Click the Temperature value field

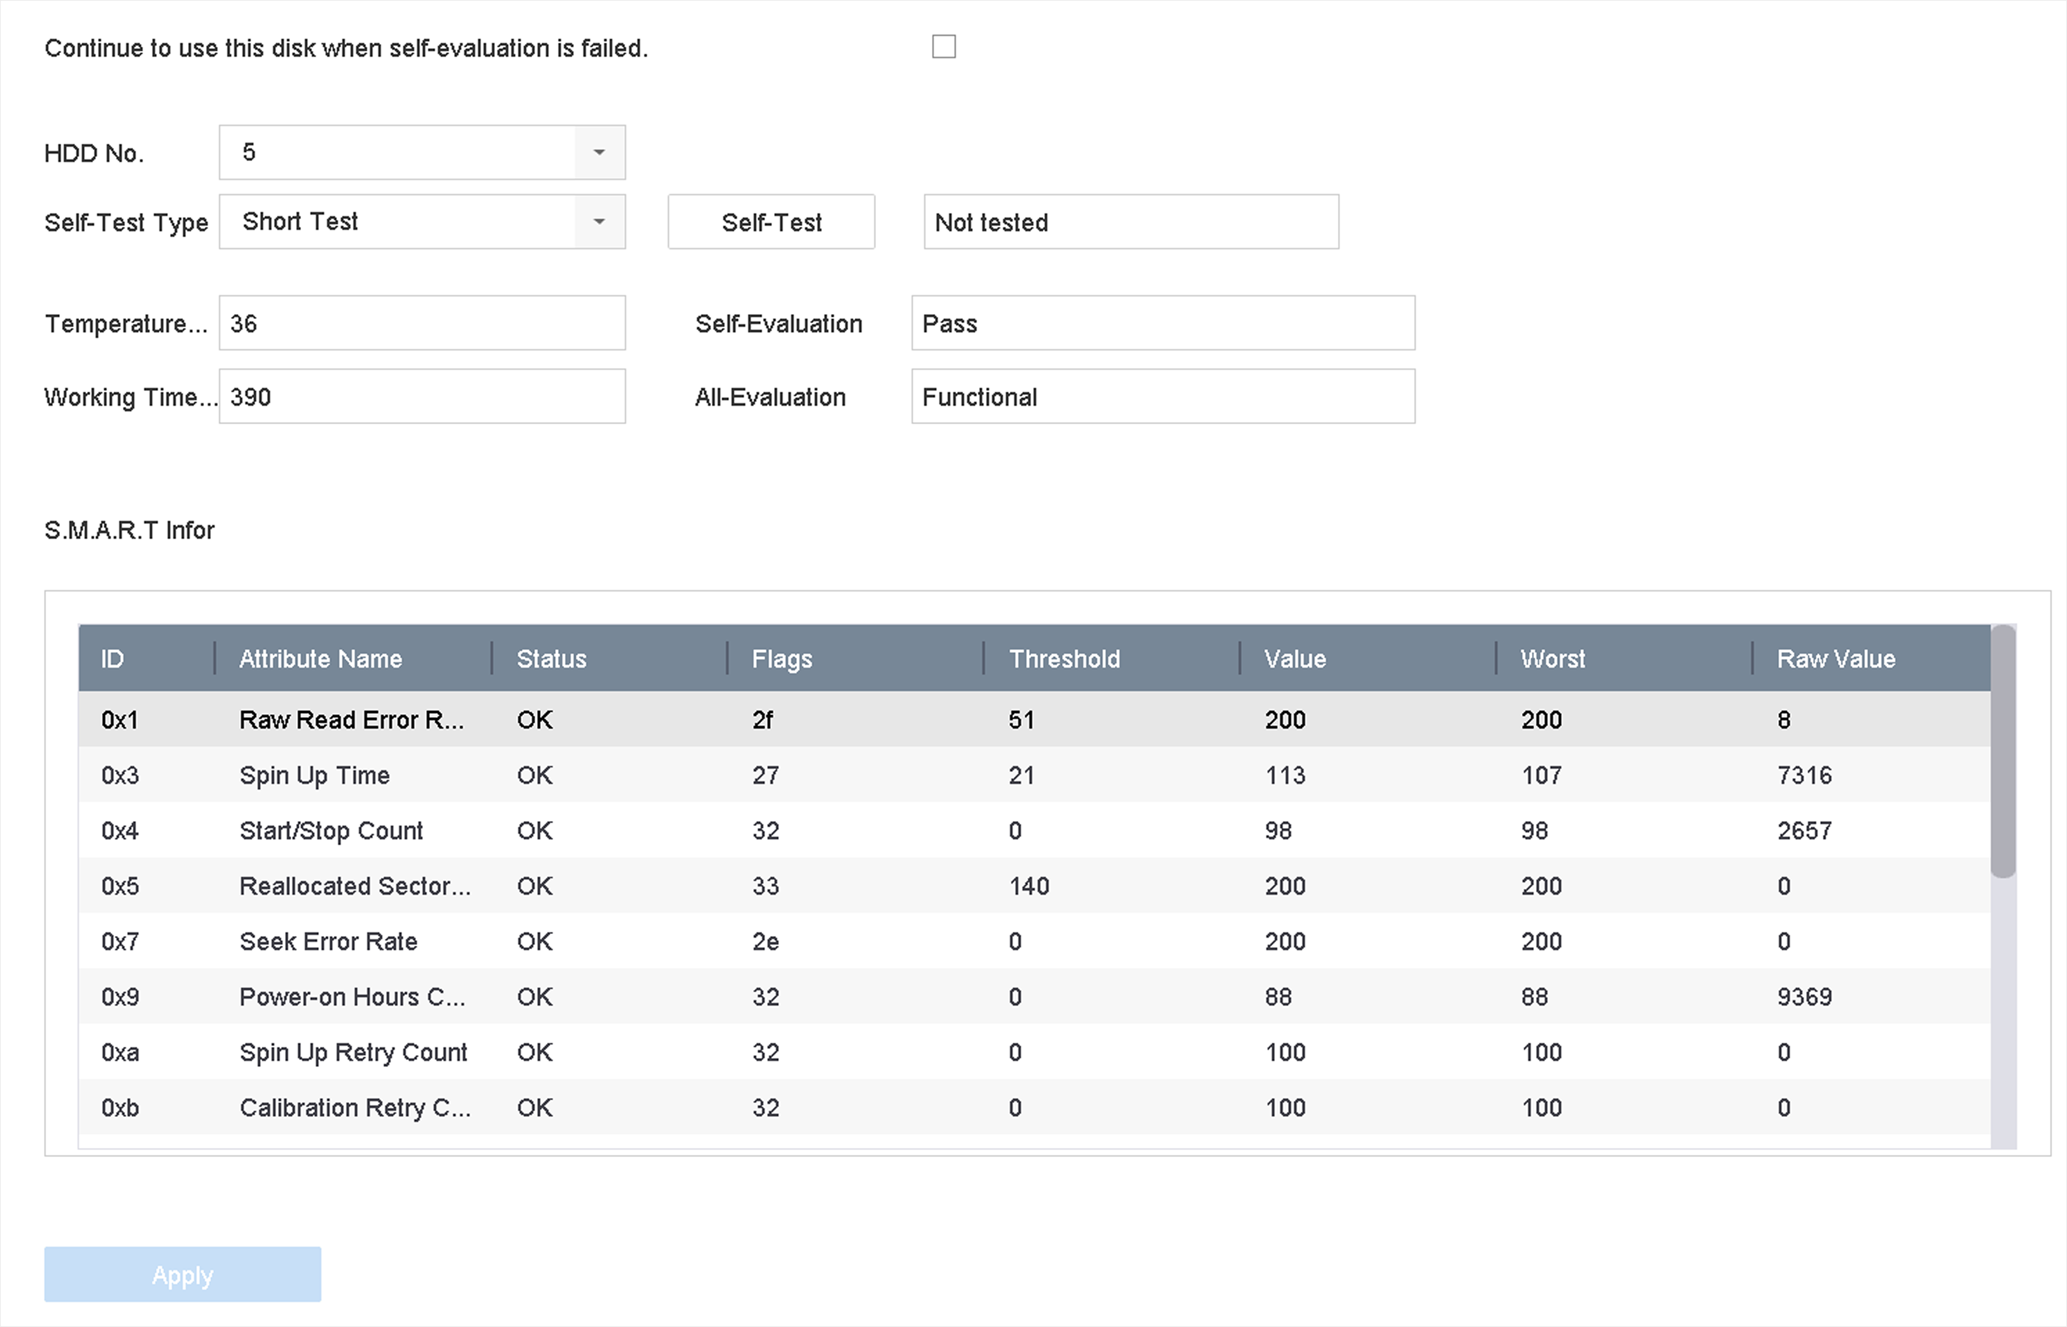pos(421,323)
